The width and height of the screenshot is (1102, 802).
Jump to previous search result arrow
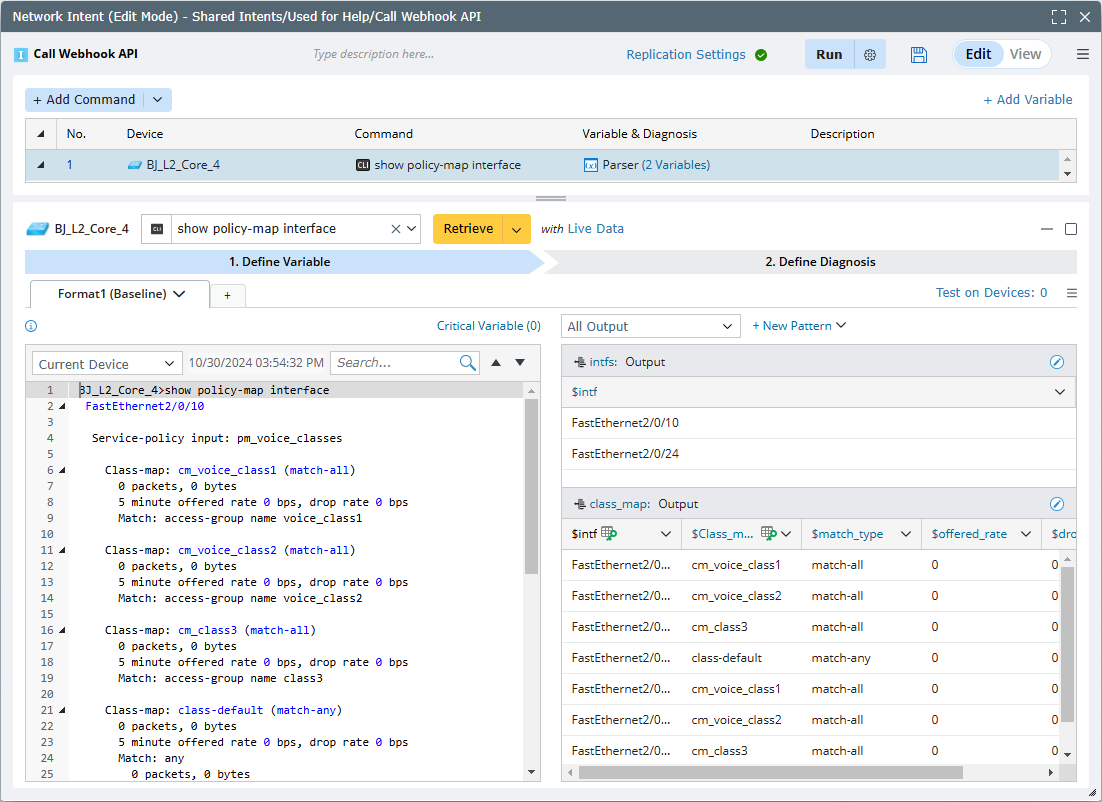(x=496, y=363)
